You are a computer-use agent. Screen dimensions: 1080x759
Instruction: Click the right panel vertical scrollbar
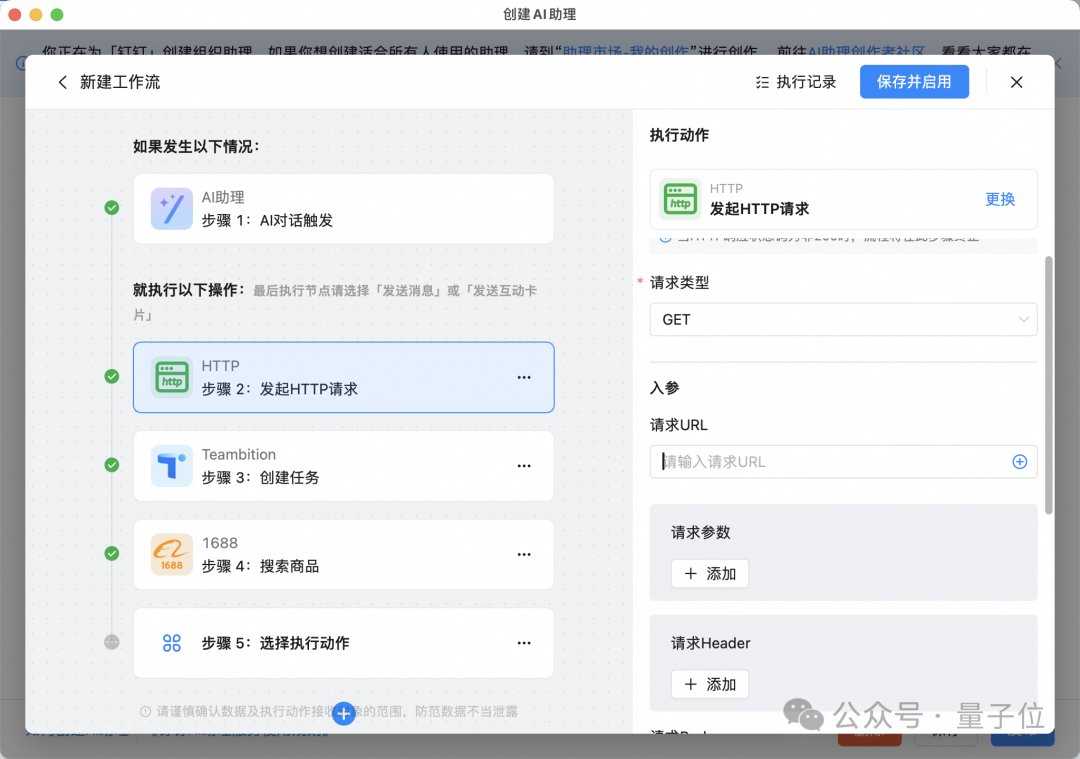coord(1048,385)
